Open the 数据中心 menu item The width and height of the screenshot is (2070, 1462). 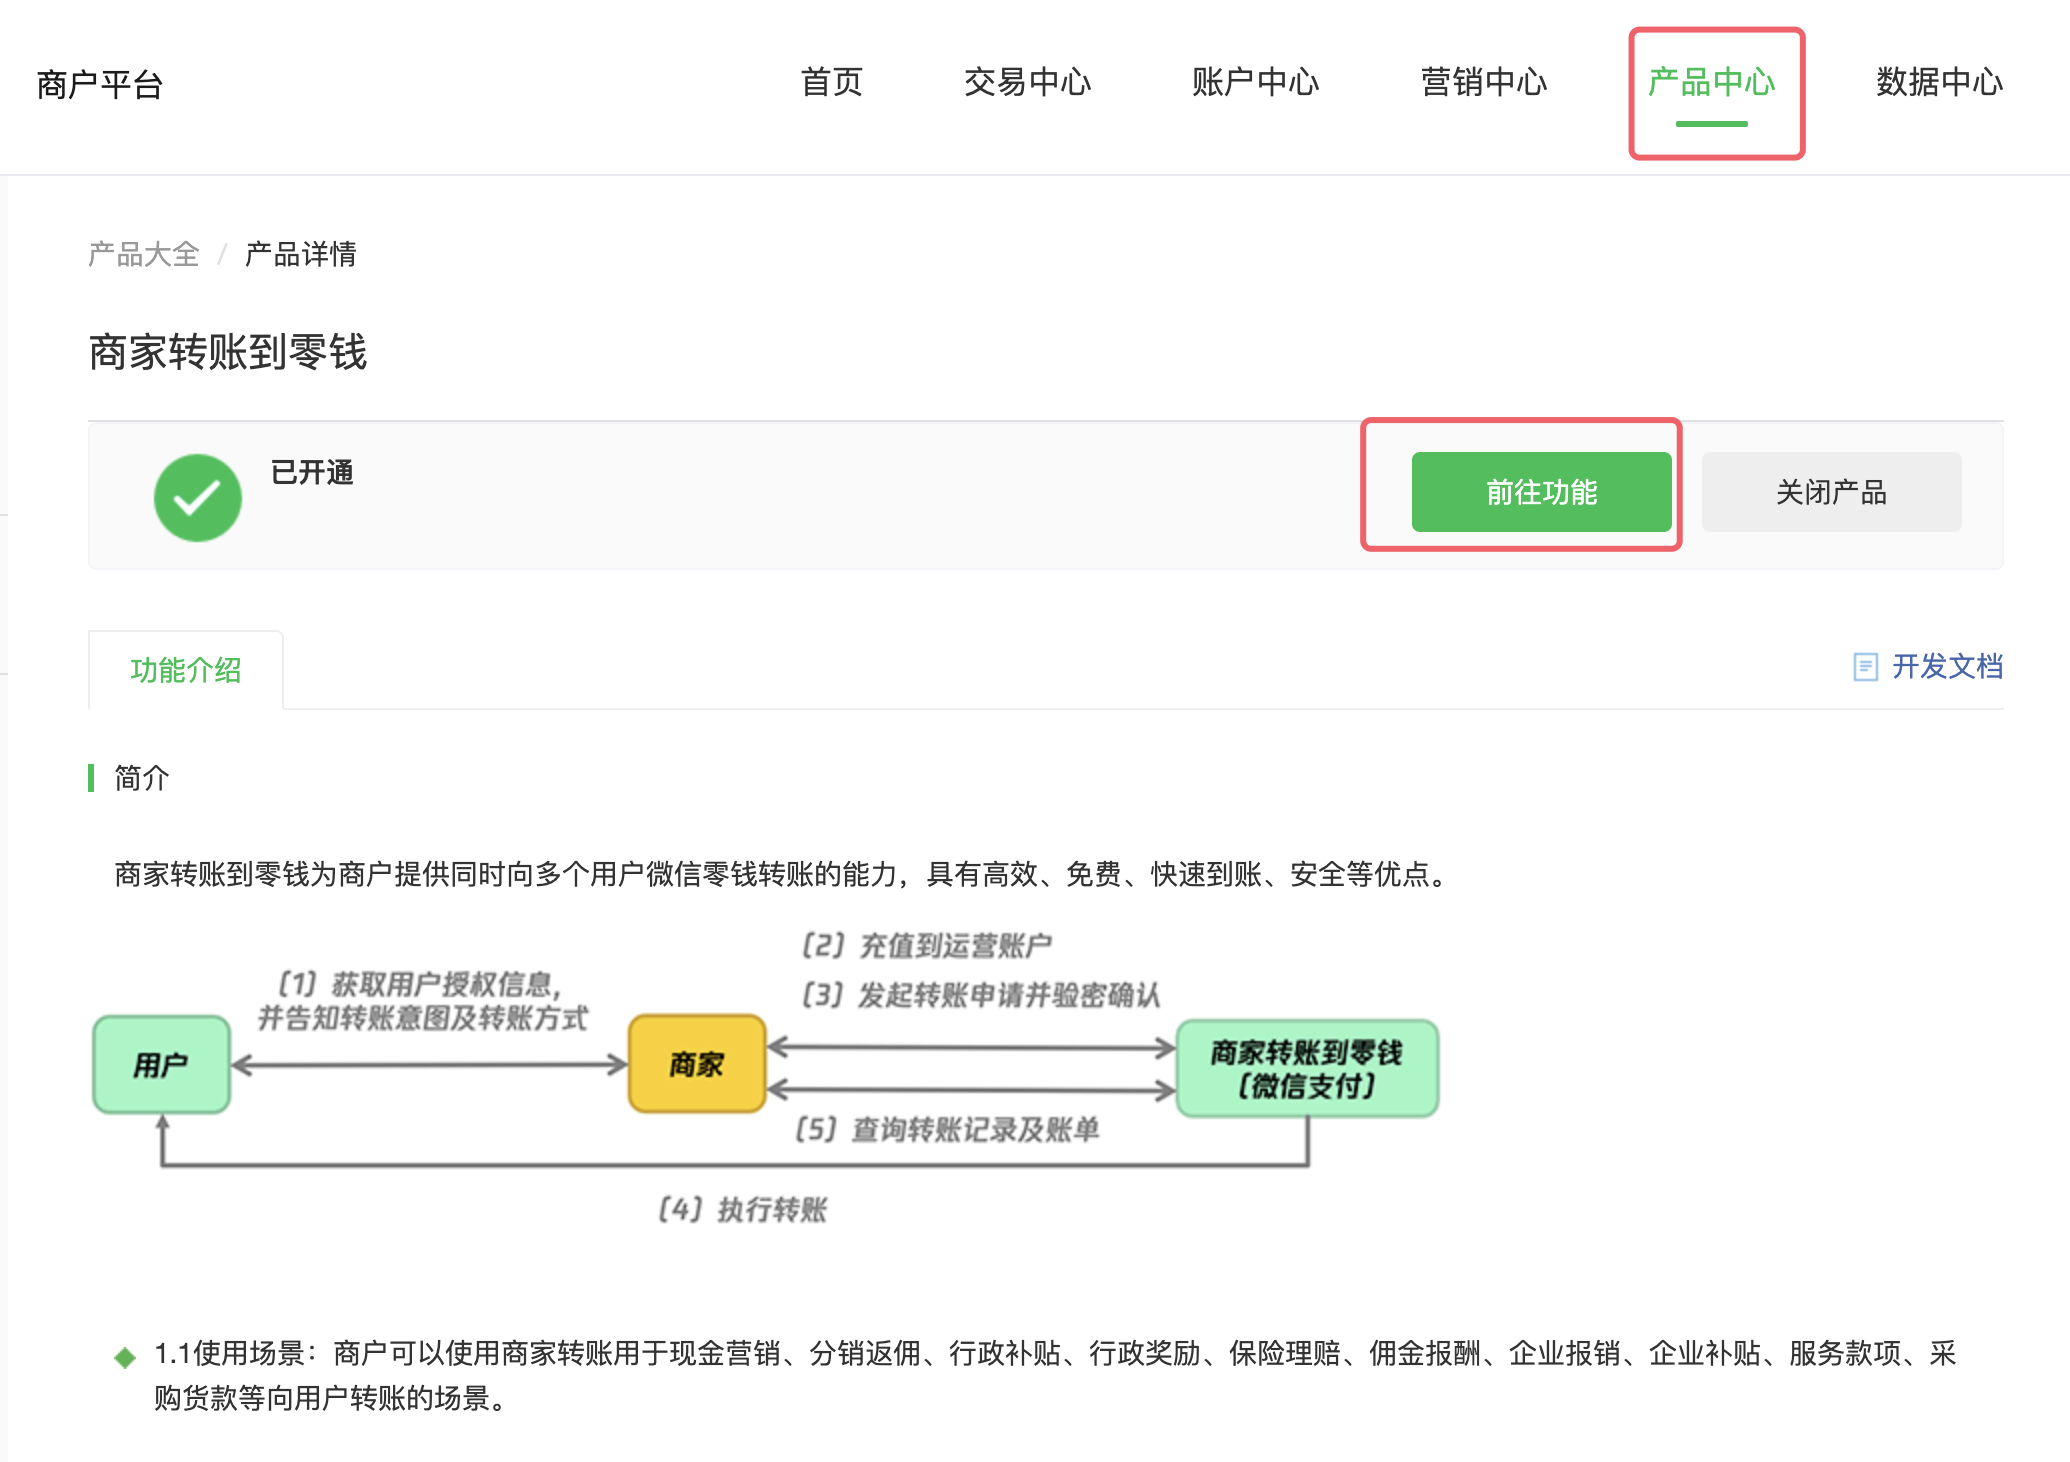click(x=1939, y=82)
